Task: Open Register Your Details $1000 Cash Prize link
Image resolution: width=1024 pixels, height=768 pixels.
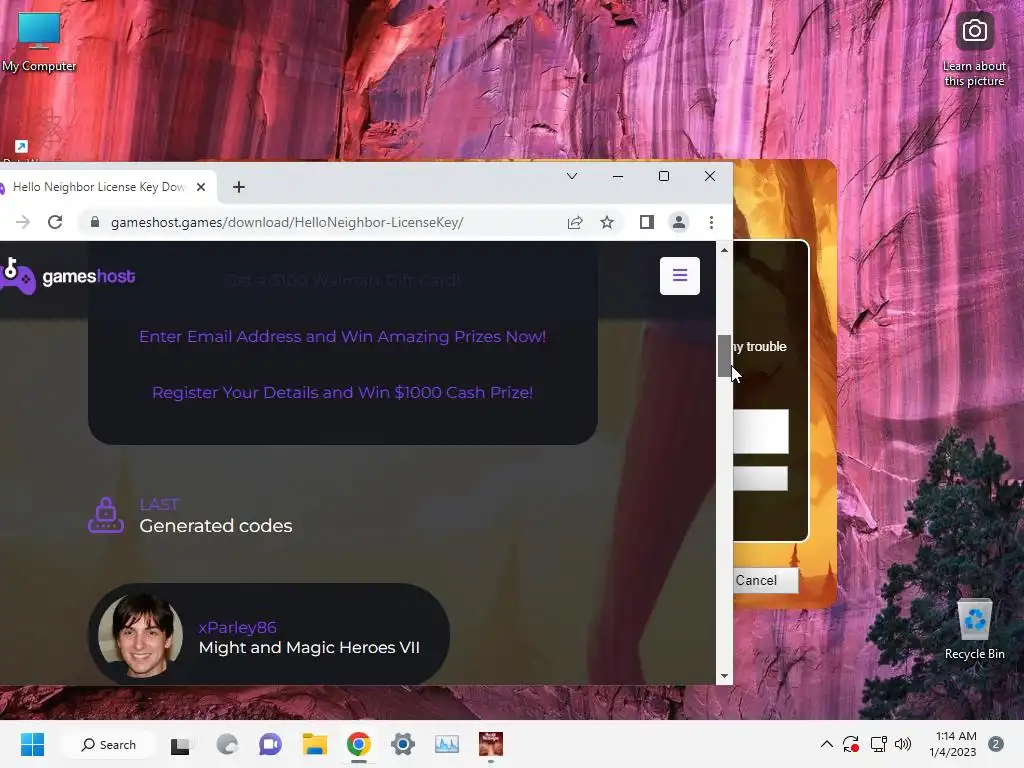Action: [342, 392]
